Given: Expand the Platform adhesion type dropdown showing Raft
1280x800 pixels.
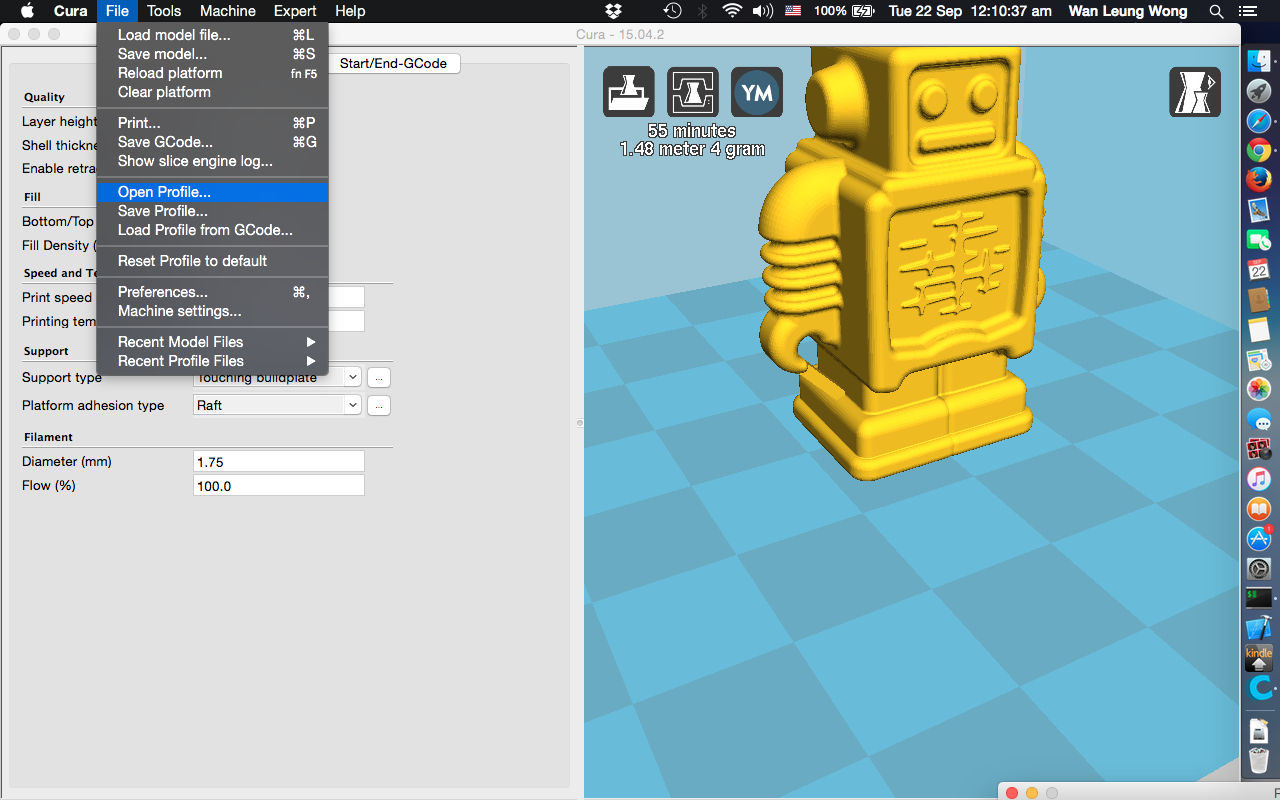Looking at the screenshot, I should coord(276,405).
